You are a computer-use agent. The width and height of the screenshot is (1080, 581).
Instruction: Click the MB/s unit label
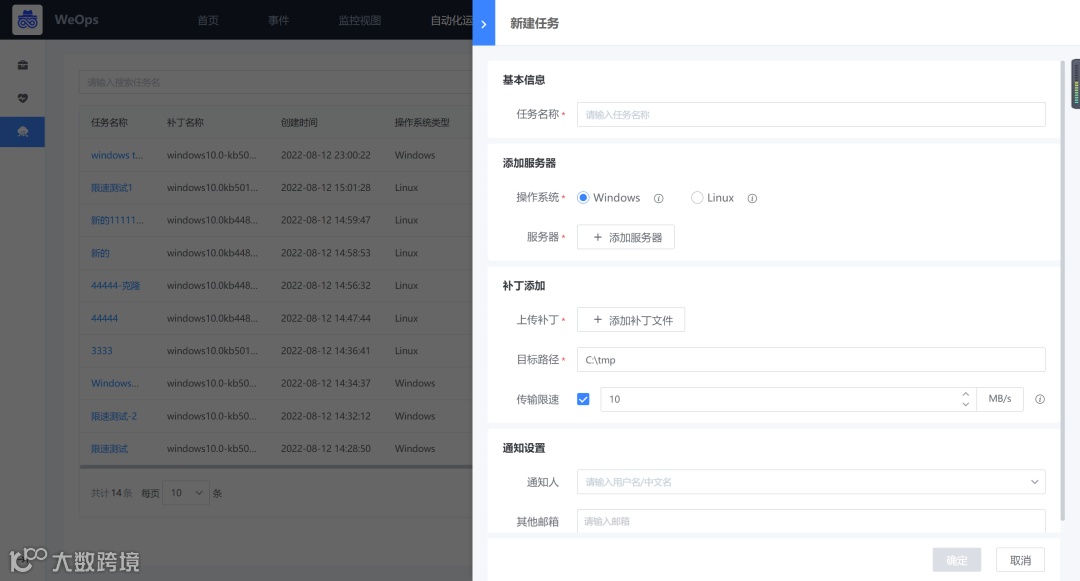(999, 399)
